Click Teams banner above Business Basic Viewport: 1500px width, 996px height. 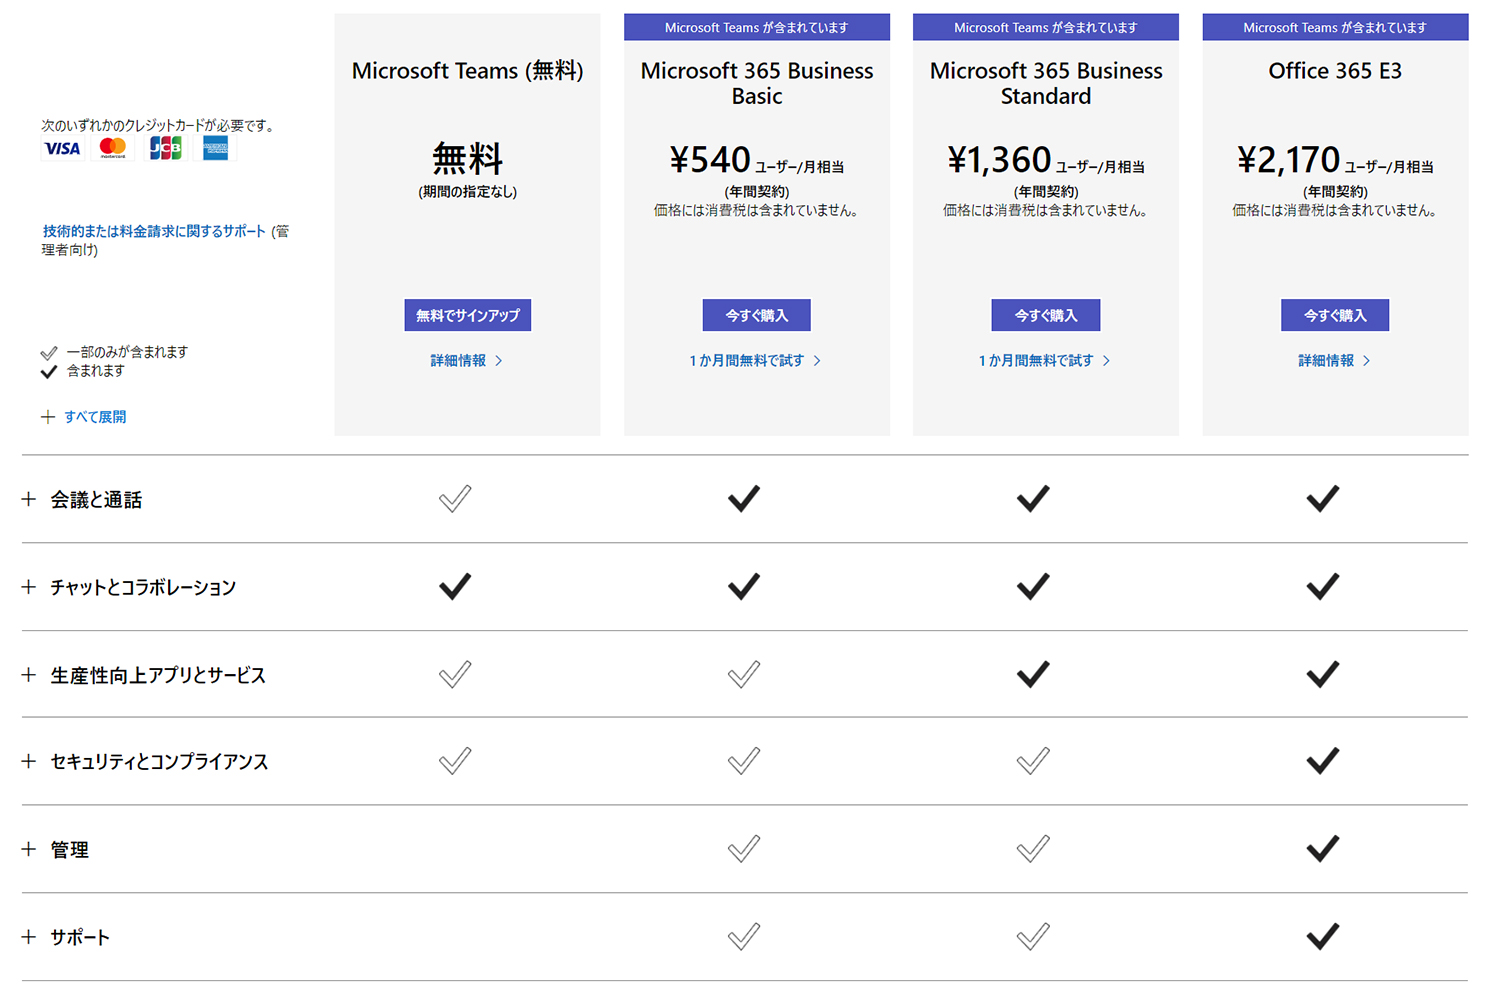(757, 27)
